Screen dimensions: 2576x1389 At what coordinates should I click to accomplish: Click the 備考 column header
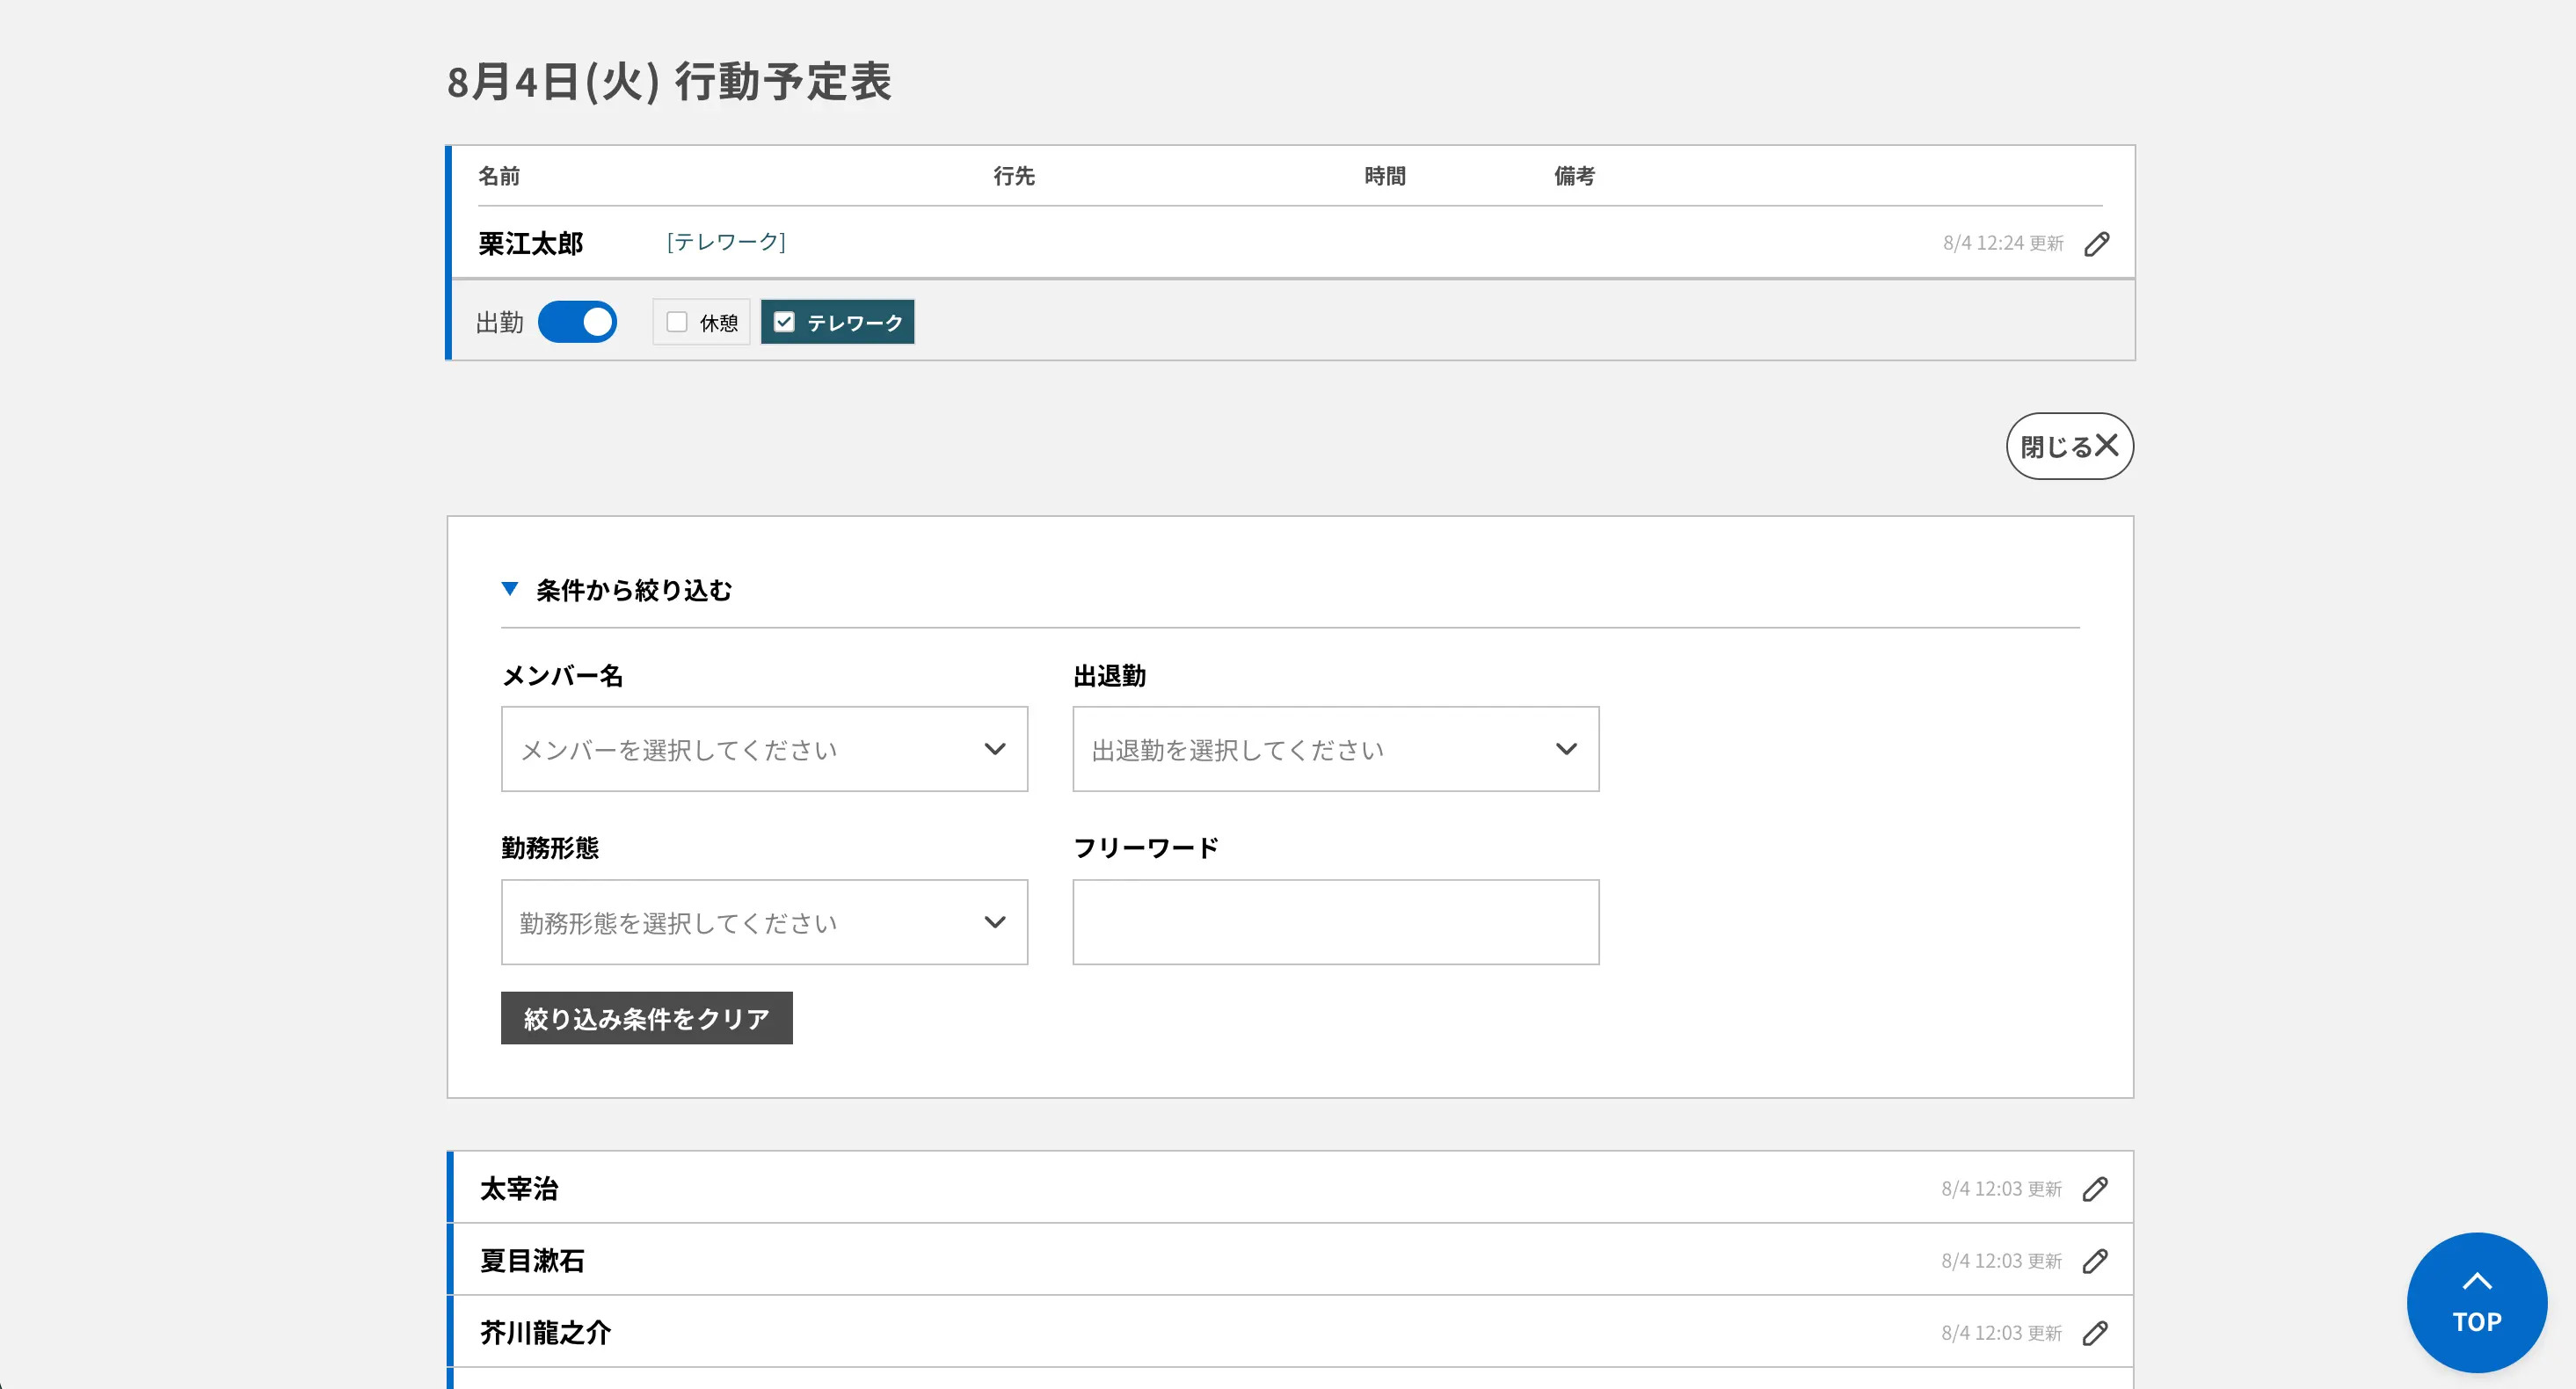pos(1574,176)
